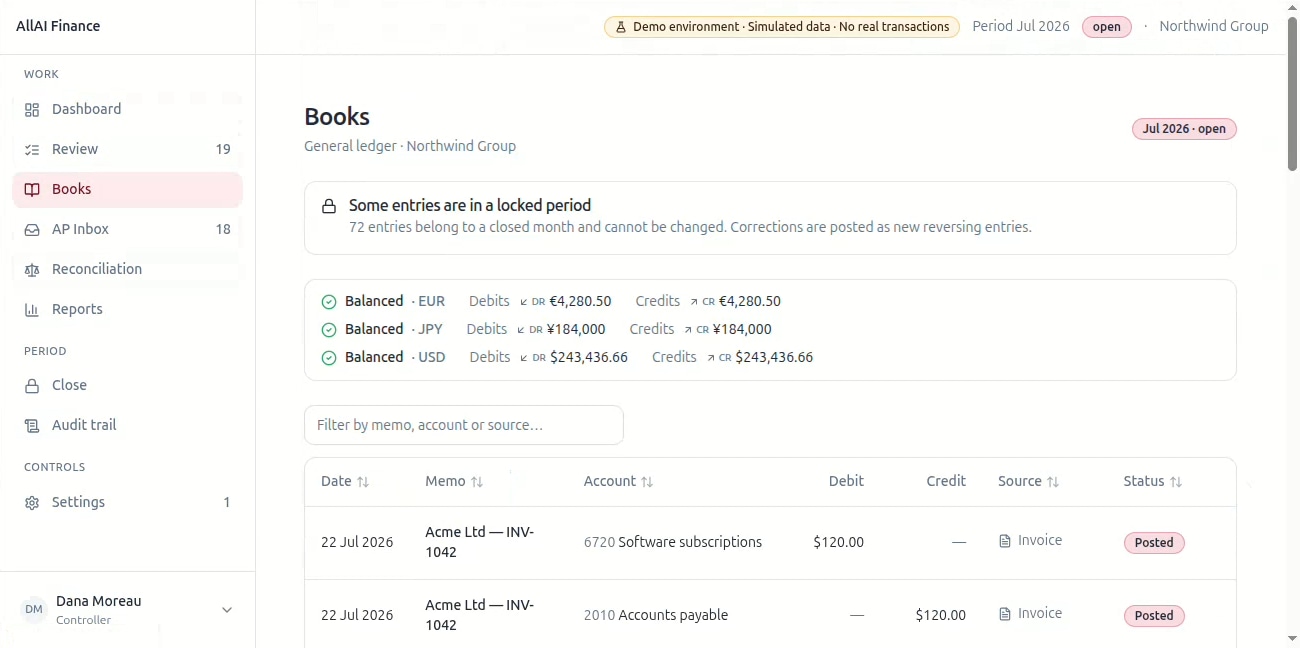This screenshot has width=1300, height=648.
Task: Click the General ledger · Northwind Group subtitle
Action: coord(410,146)
